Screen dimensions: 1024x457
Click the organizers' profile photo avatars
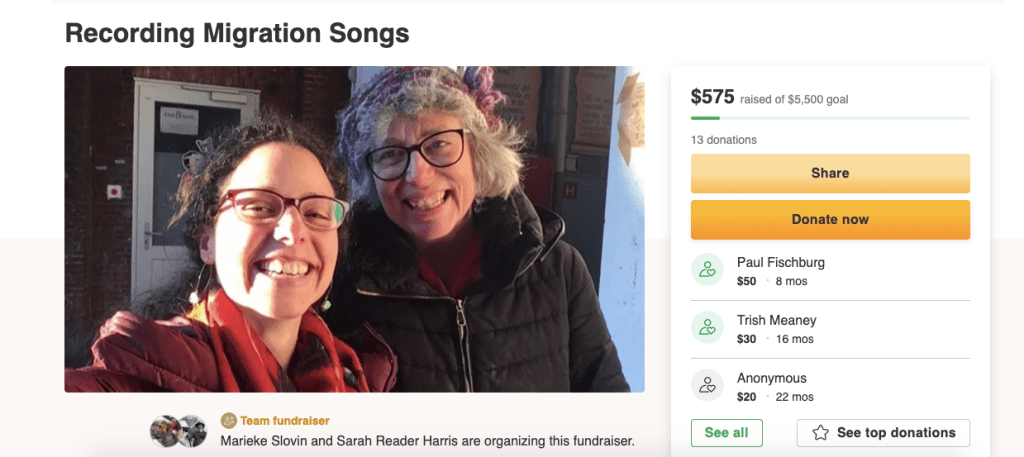178,431
